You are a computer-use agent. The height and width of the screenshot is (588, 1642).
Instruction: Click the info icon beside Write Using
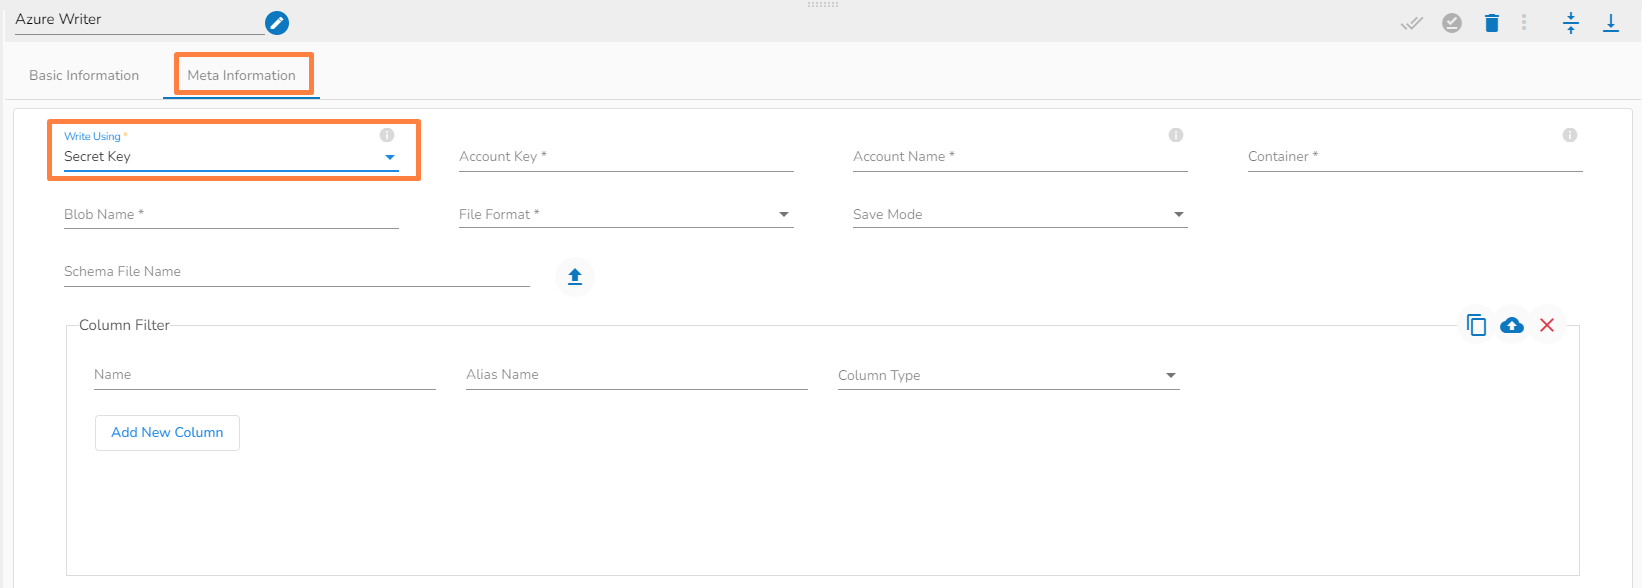pyautogui.click(x=387, y=135)
